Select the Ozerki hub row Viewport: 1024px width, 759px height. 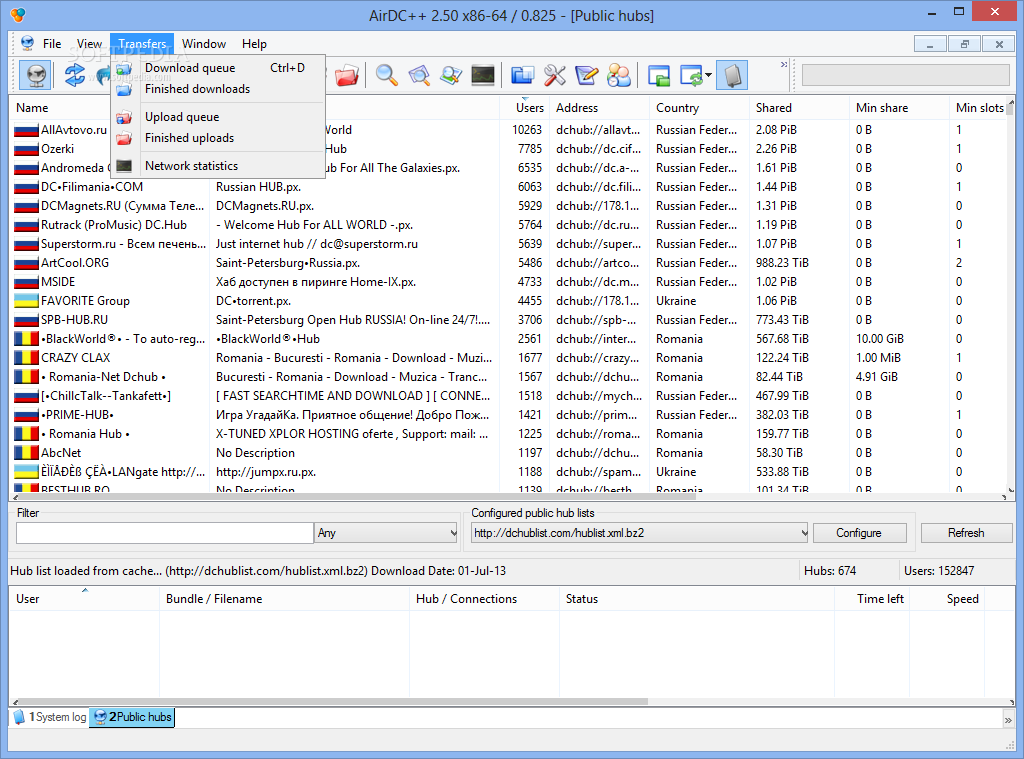point(508,149)
